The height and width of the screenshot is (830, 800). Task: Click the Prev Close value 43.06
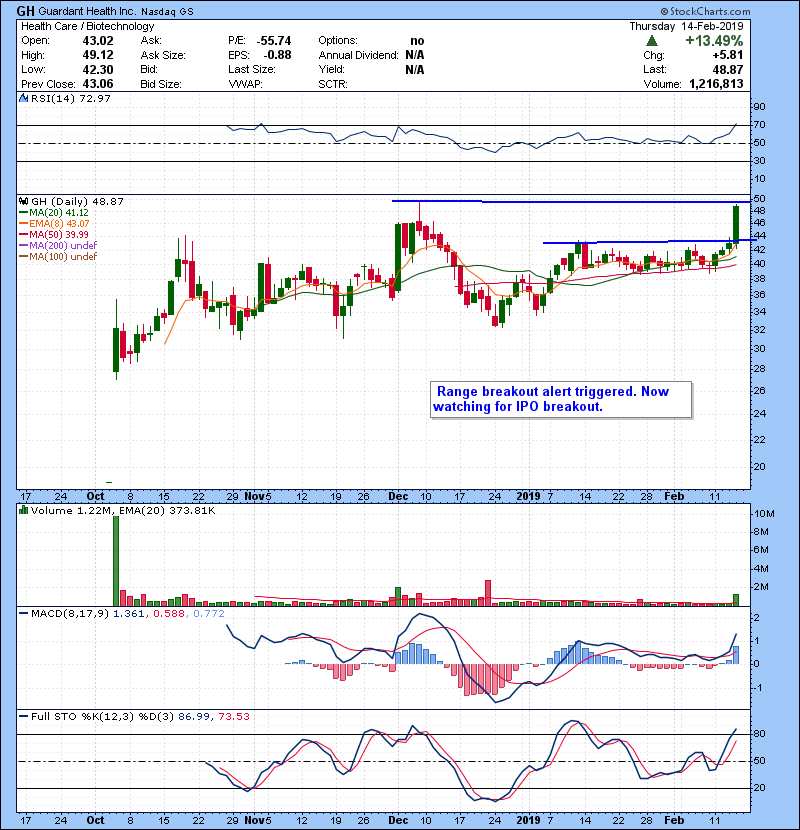pos(98,84)
